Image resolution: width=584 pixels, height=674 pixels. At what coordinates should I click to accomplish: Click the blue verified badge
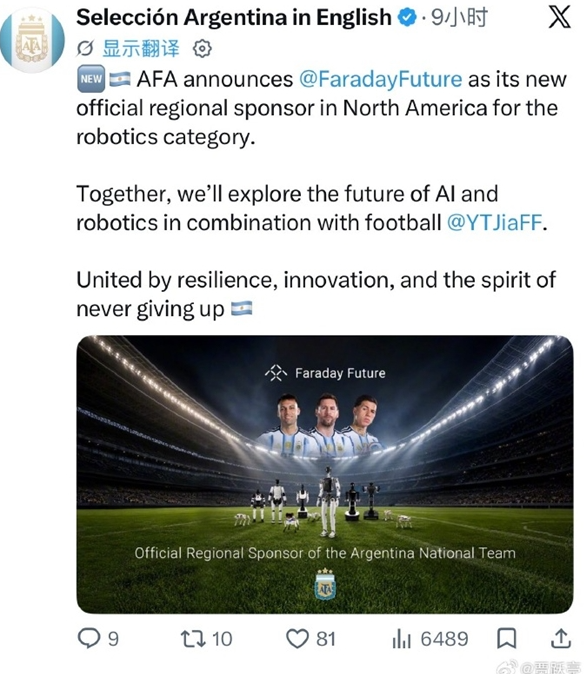tap(407, 18)
